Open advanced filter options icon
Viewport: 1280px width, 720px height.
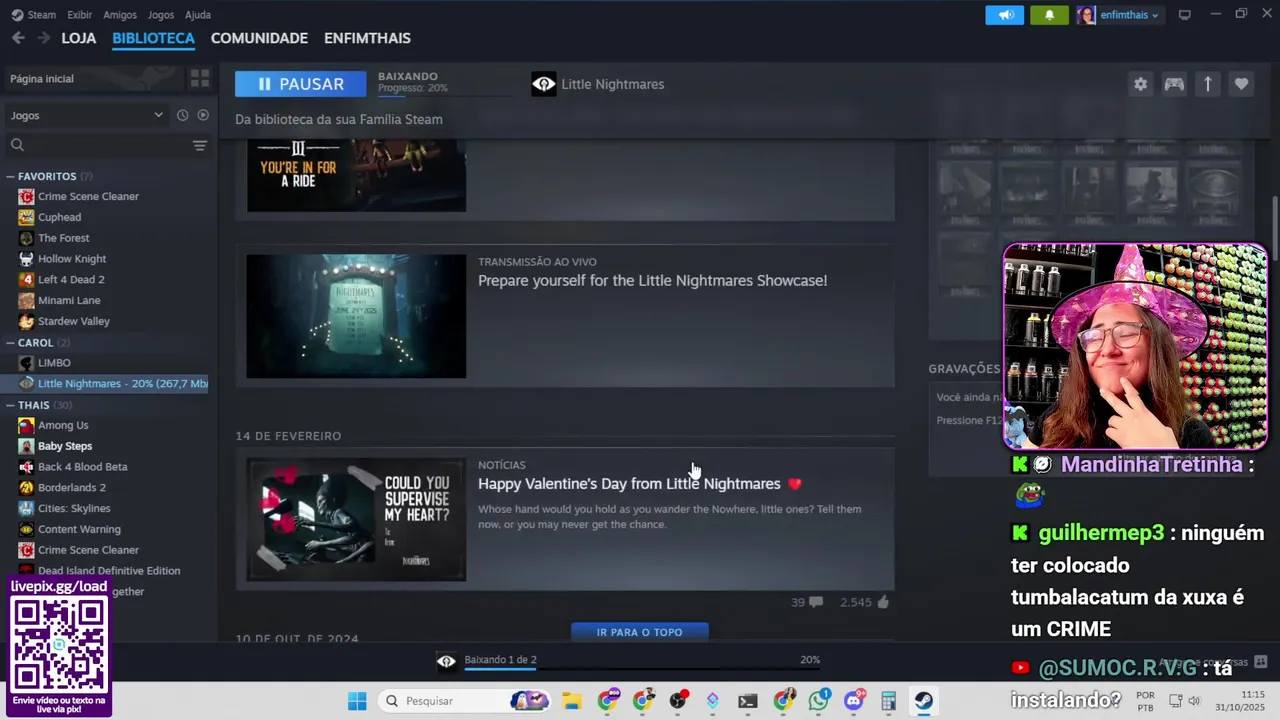tap(200, 145)
